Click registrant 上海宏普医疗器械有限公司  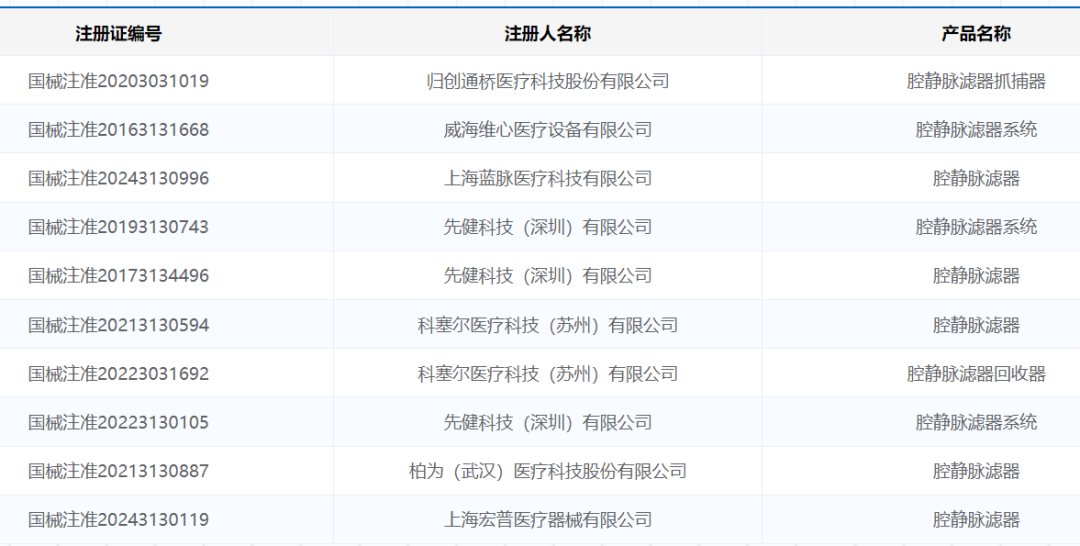point(548,519)
